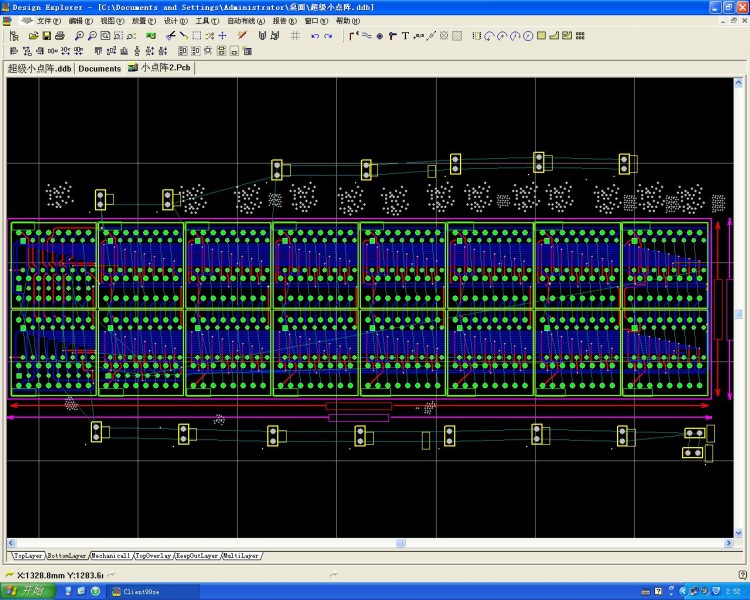
Task: Click the Windows 开始 Start button
Action: click(28, 591)
